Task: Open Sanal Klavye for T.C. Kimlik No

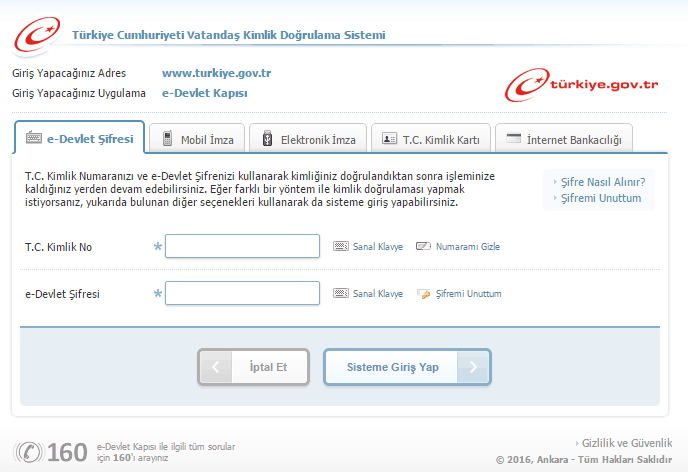Action: click(377, 246)
